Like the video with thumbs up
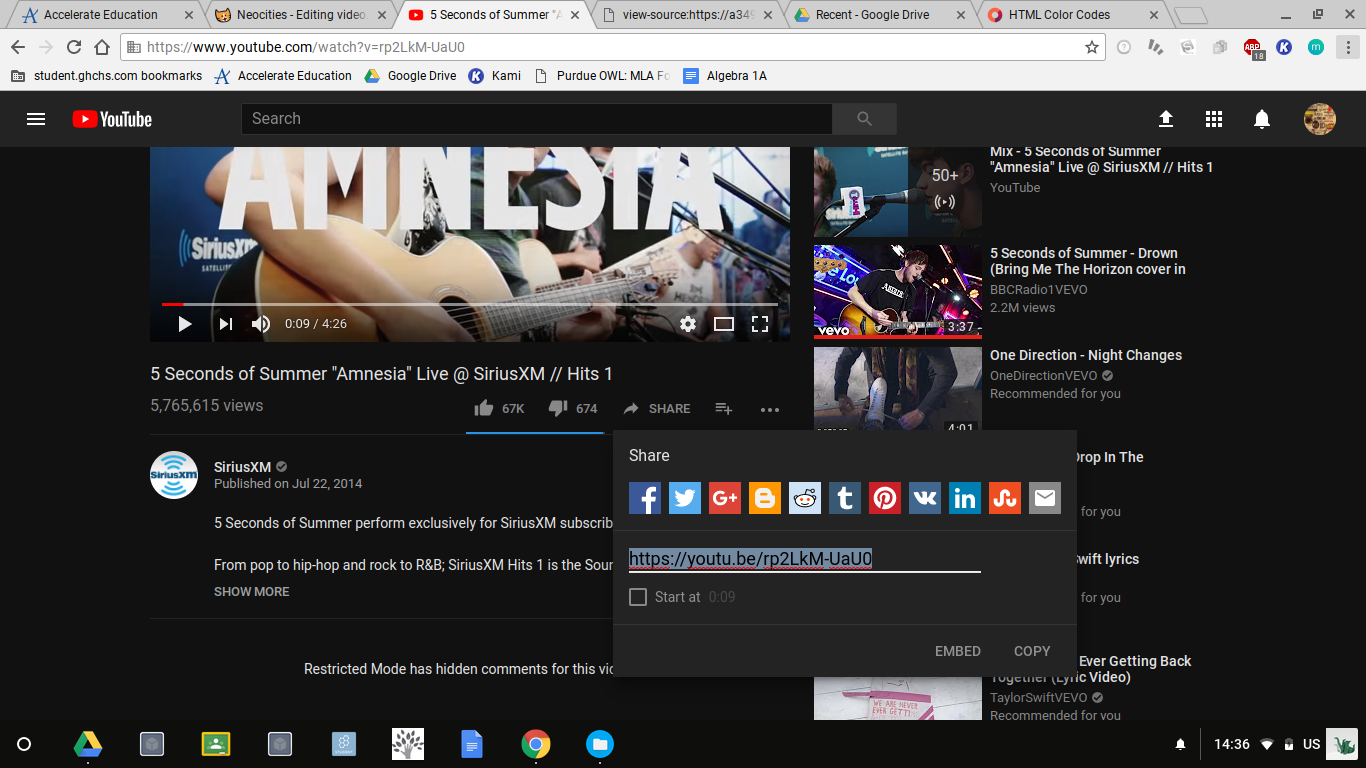 (x=484, y=408)
